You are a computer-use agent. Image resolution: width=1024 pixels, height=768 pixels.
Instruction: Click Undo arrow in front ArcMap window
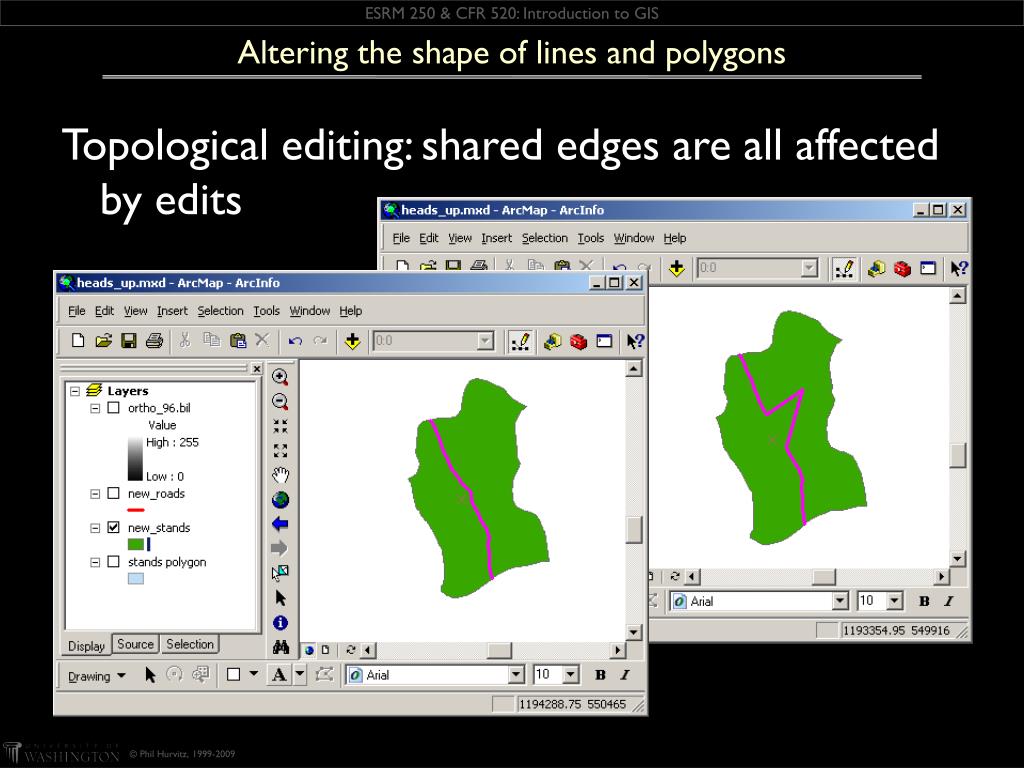(x=295, y=341)
